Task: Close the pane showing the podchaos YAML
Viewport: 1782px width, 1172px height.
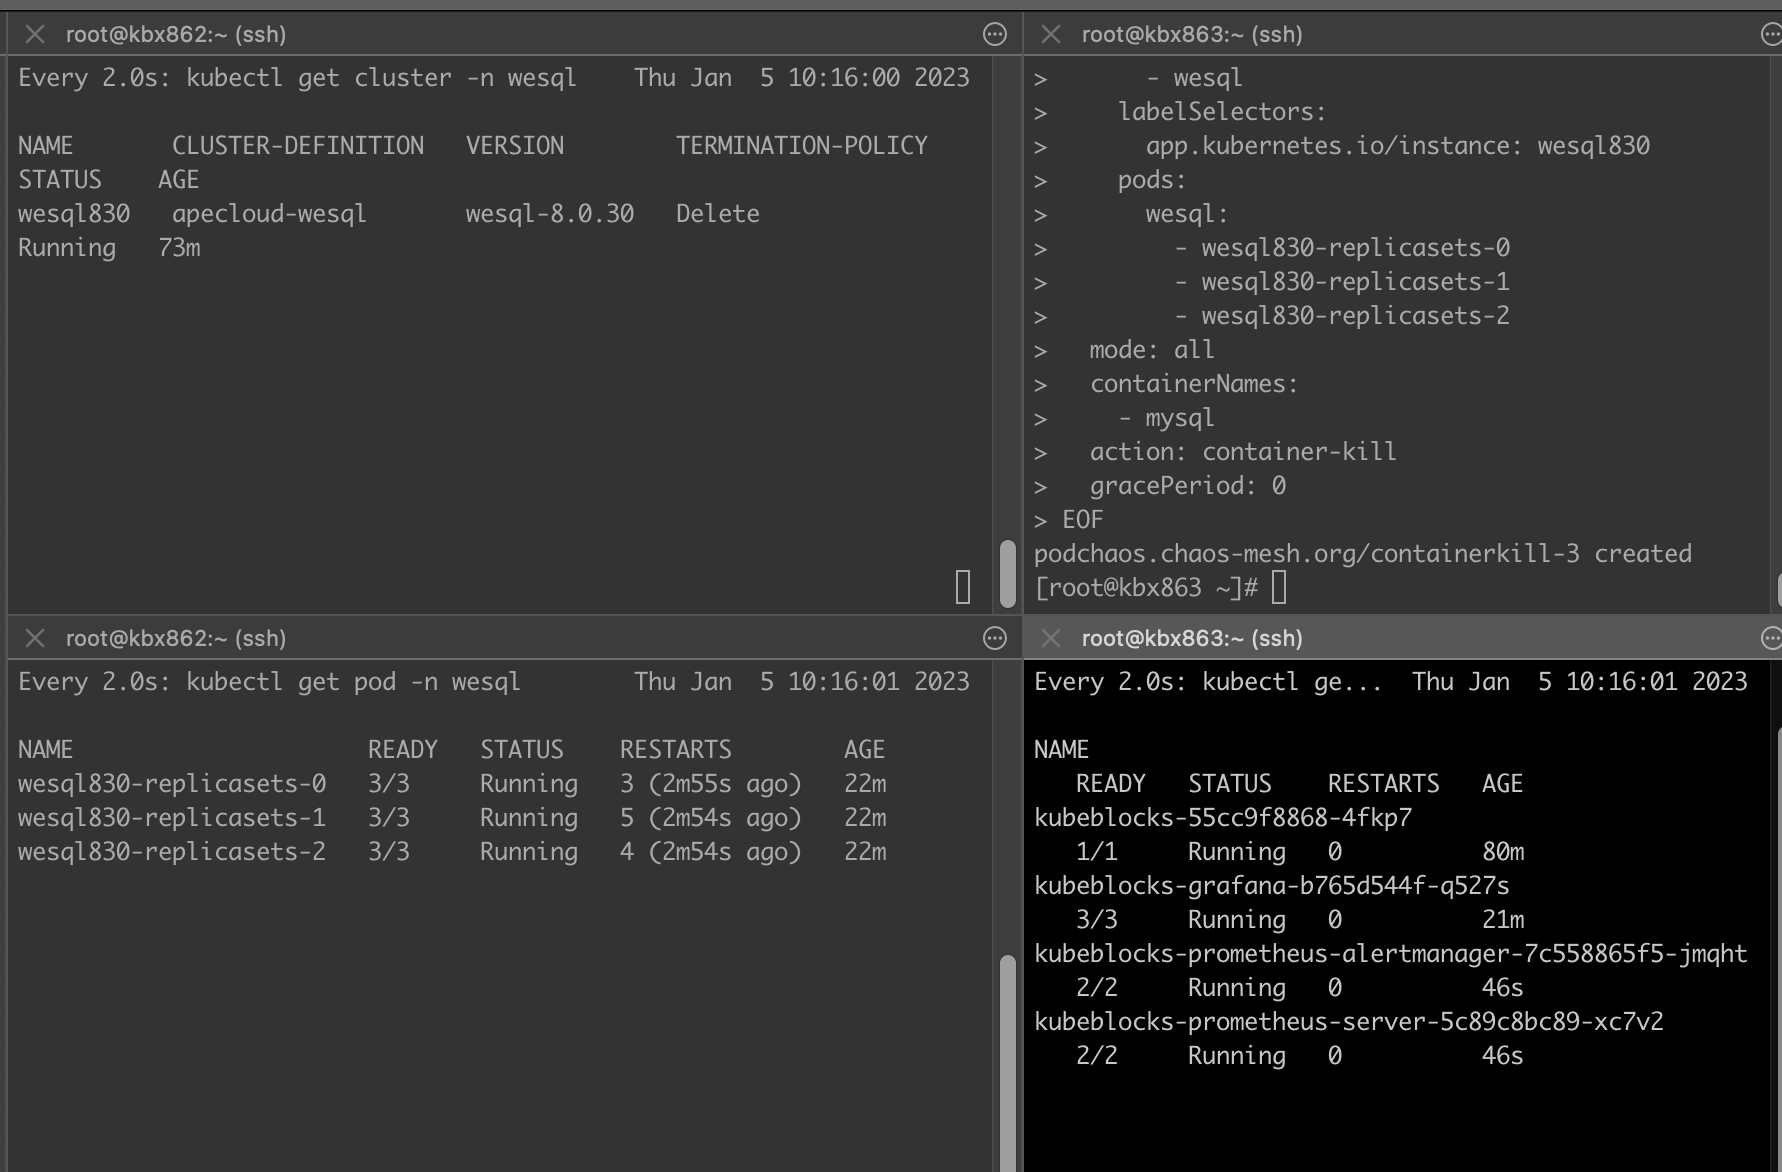Action: (1051, 35)
